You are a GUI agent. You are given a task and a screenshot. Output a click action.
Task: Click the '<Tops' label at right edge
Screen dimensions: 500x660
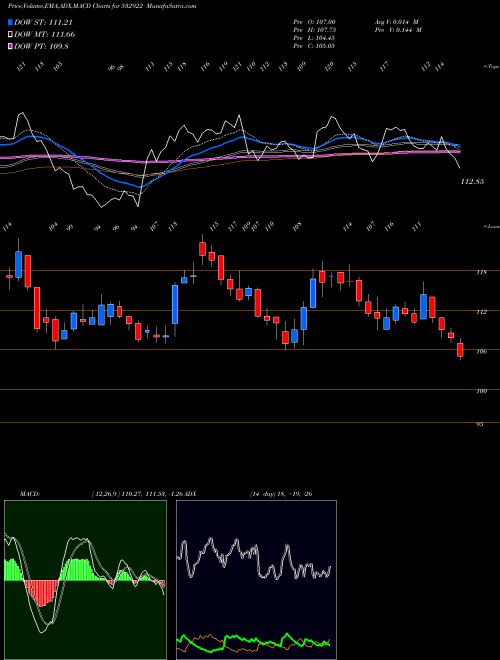click(491, 67)
